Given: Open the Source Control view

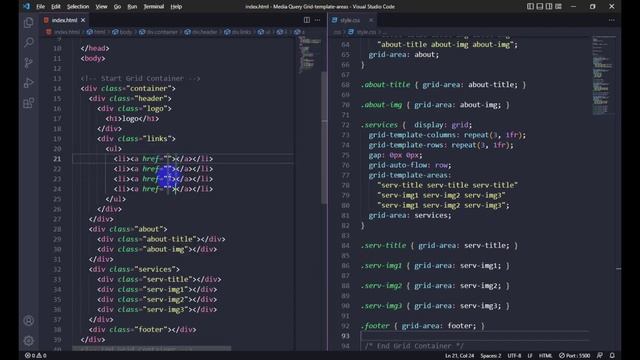Looking at the screenshot, I should (29, 62).
